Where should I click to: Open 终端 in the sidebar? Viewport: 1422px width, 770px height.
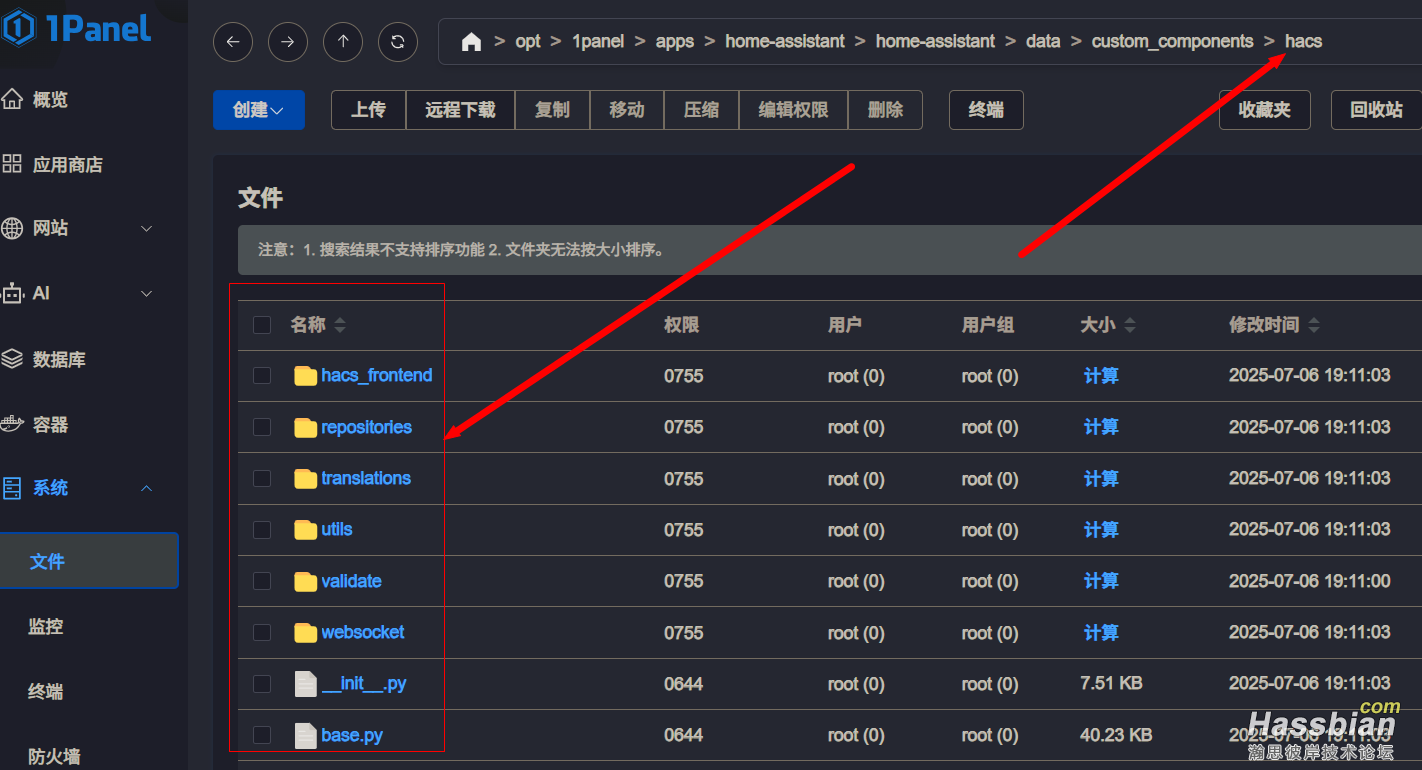coord(46,691)
